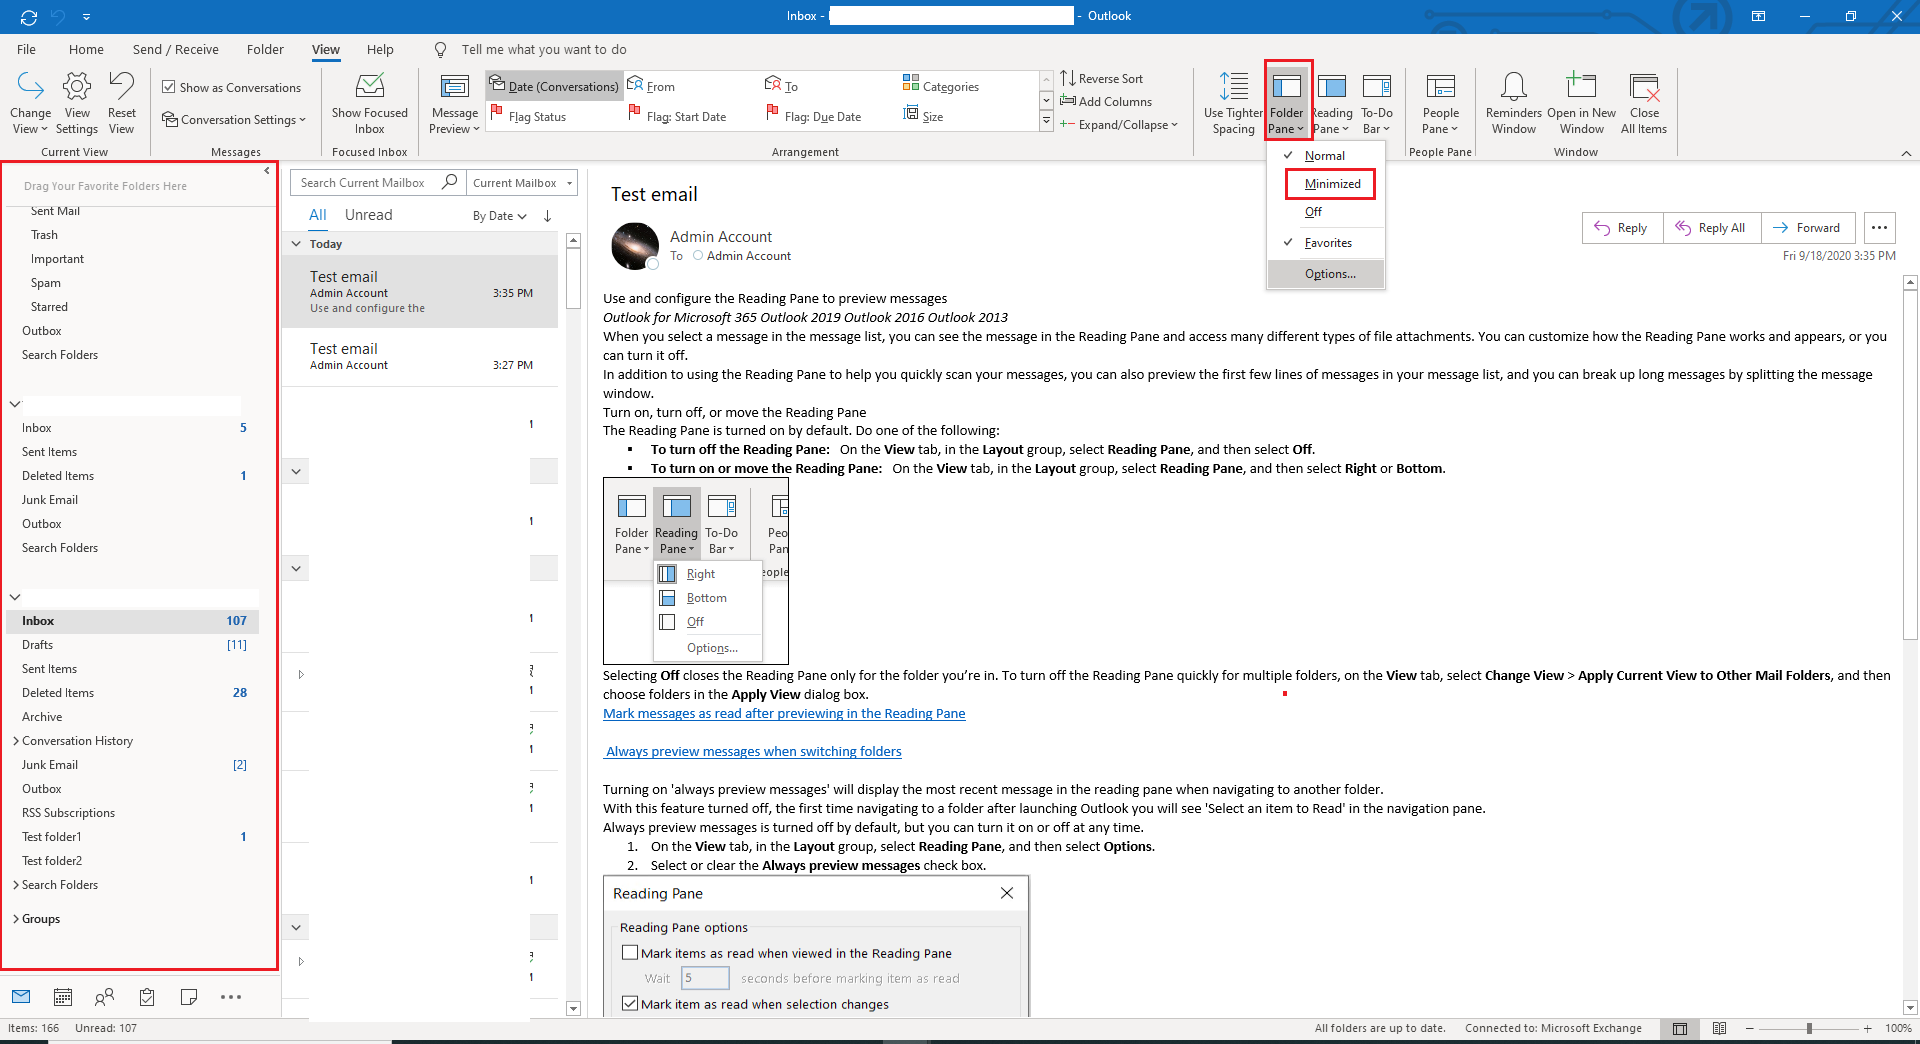Screen dimensions: 1920x1044
Task: Select Normal folder pane layout
Action: [1326, 156]
